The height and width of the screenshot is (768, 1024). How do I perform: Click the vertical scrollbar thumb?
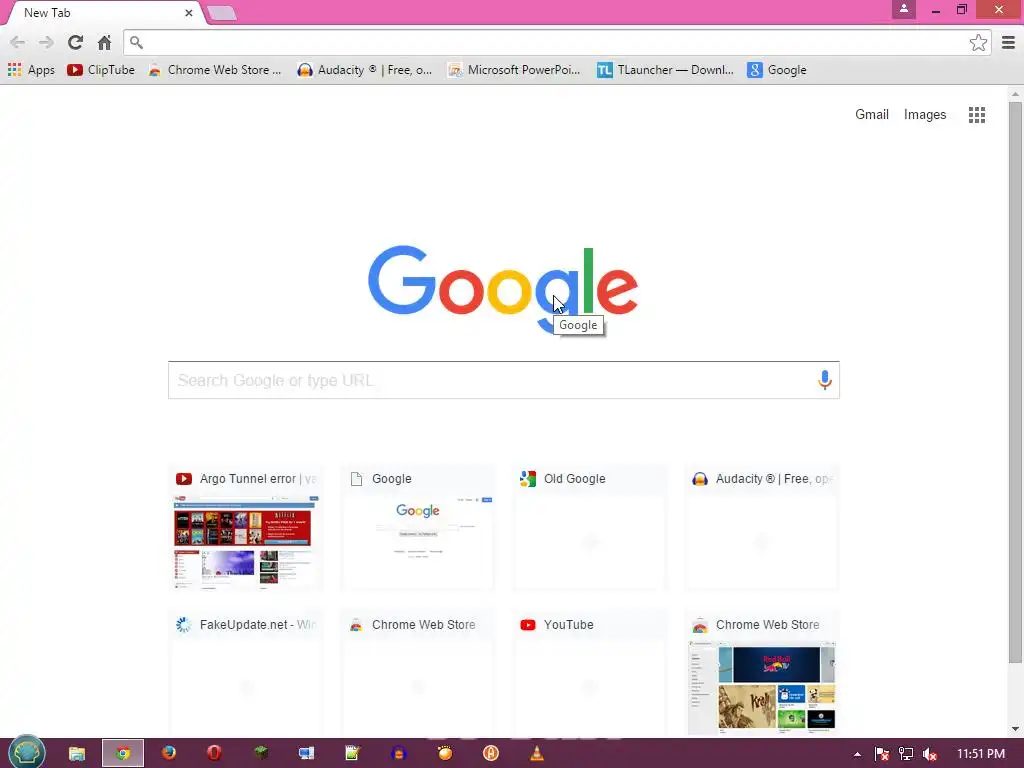1015,382
